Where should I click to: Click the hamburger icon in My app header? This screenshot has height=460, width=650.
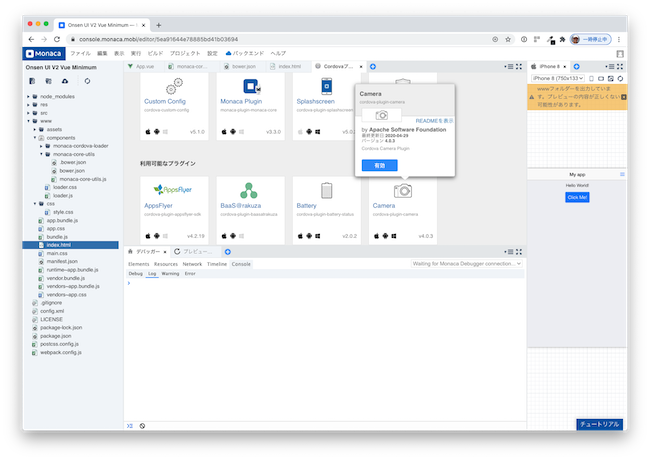click(x=622, y=174)
